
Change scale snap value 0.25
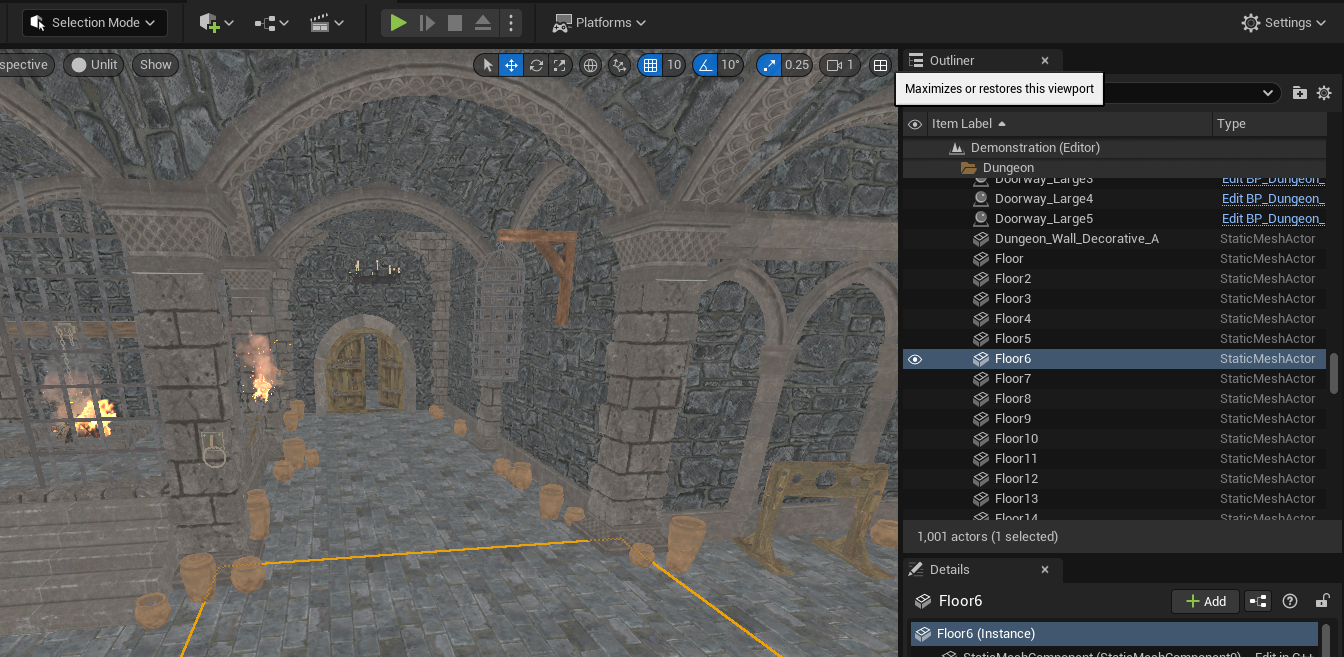[x=797, y=65]
